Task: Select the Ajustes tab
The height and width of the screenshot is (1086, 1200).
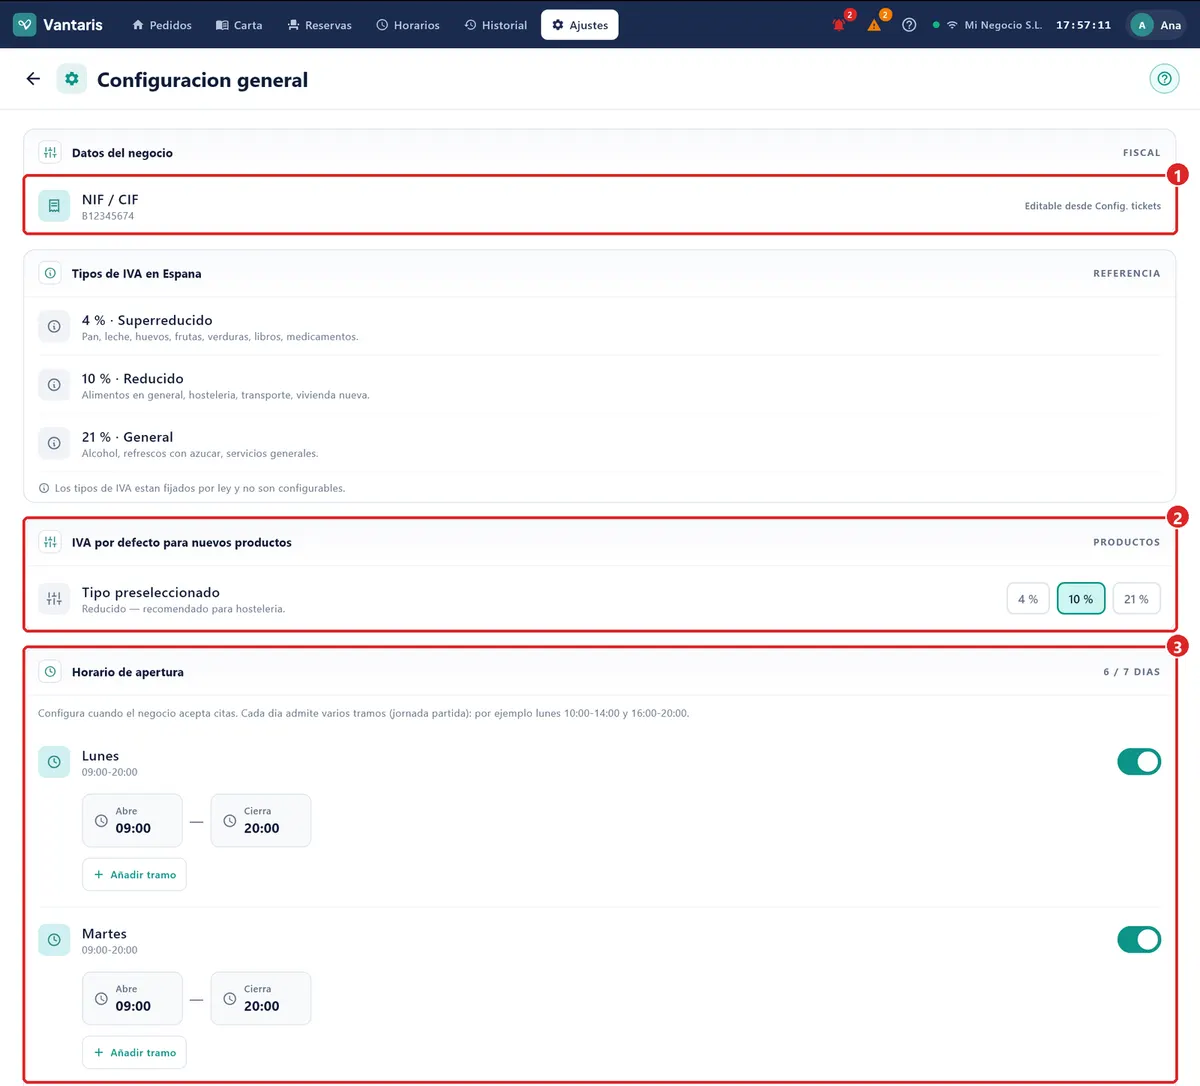Action: click(580, 25)
